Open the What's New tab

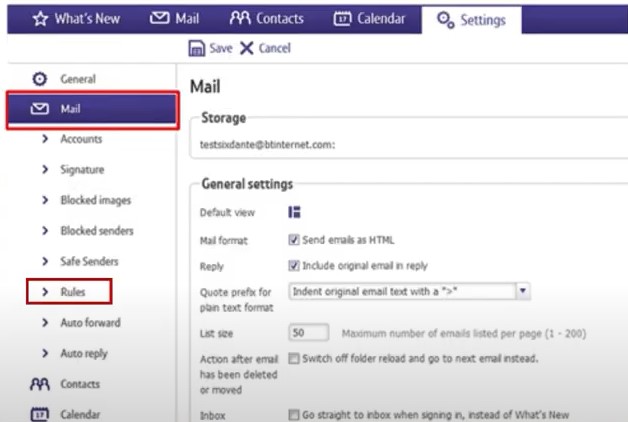coord(76,18)
